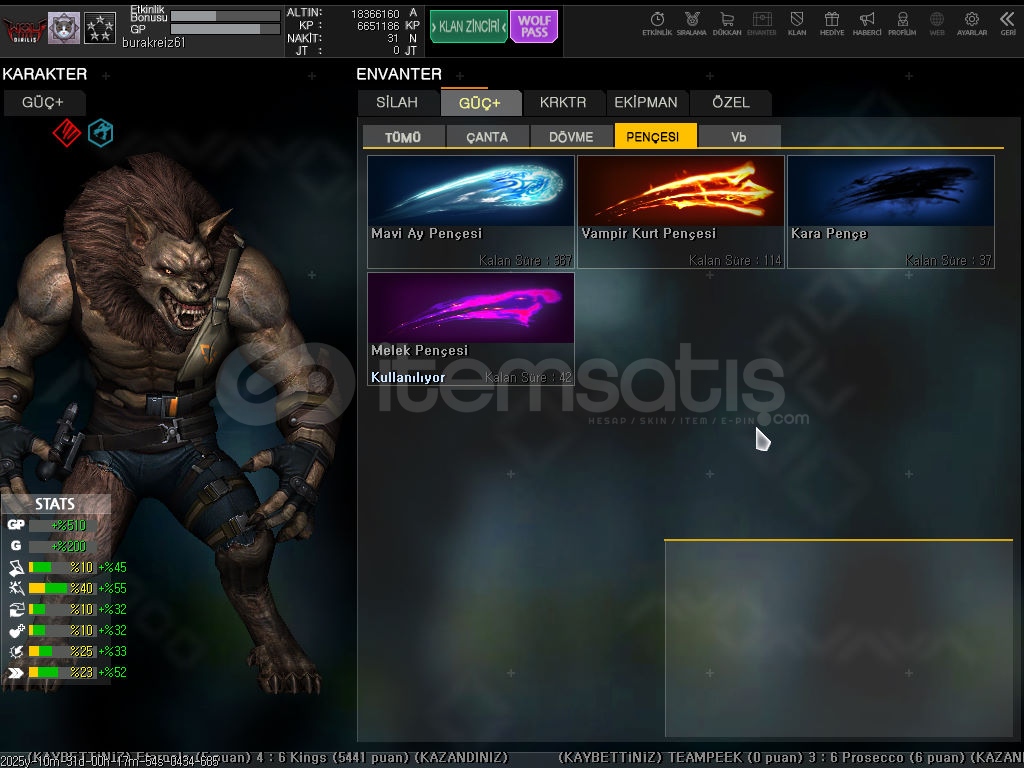The width and height of the screenshot is (1024, 768).
Task: Open the Sıralama ranking icon
Action: (692, 24)
